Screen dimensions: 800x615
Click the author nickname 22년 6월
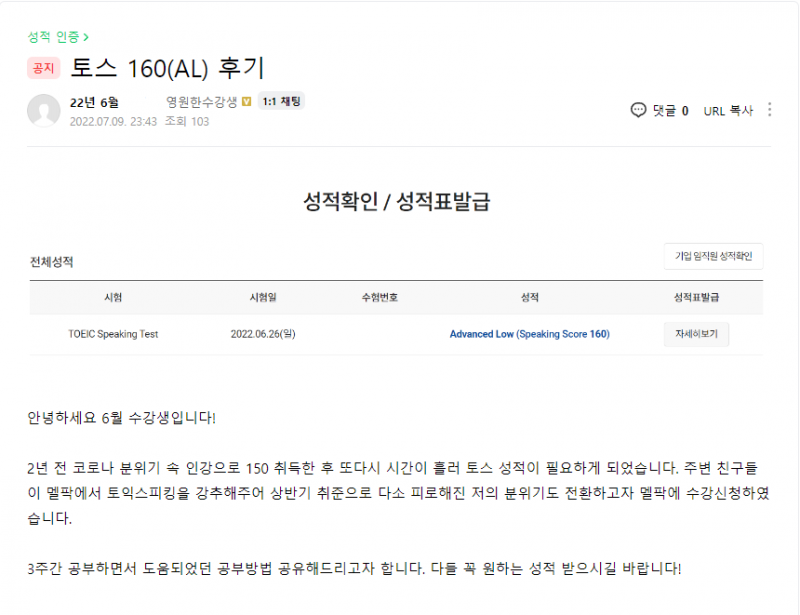tap(94, 102)
